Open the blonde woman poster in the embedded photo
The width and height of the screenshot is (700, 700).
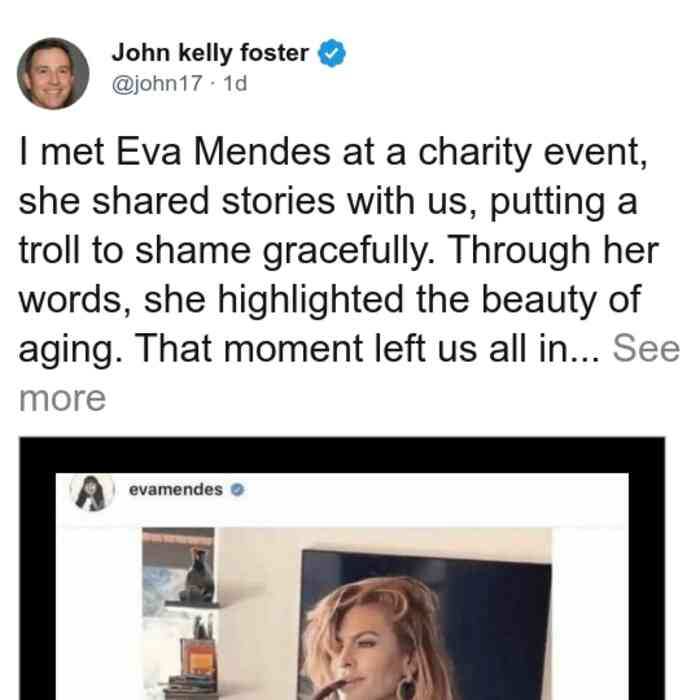coord(426,625)
